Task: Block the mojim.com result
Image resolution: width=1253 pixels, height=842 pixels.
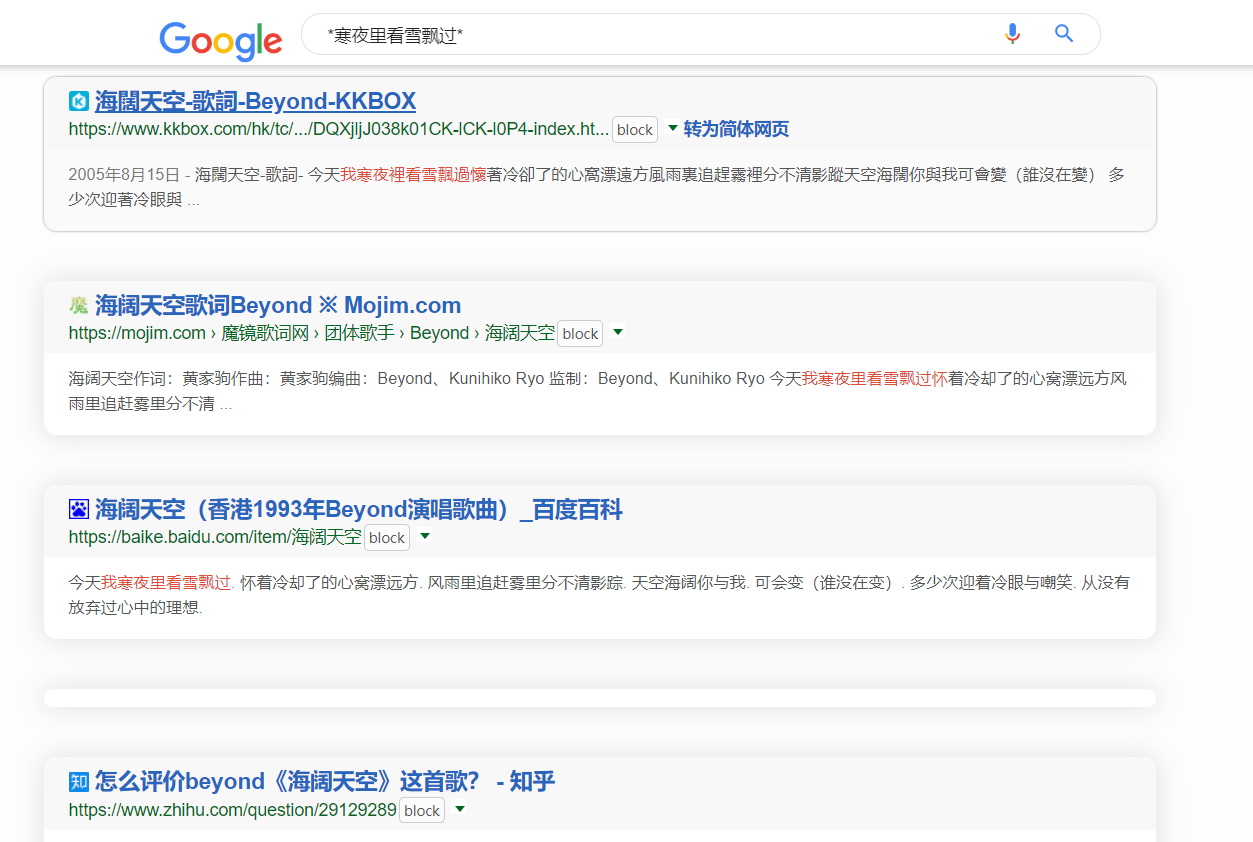Action: [x=580, y=334]
